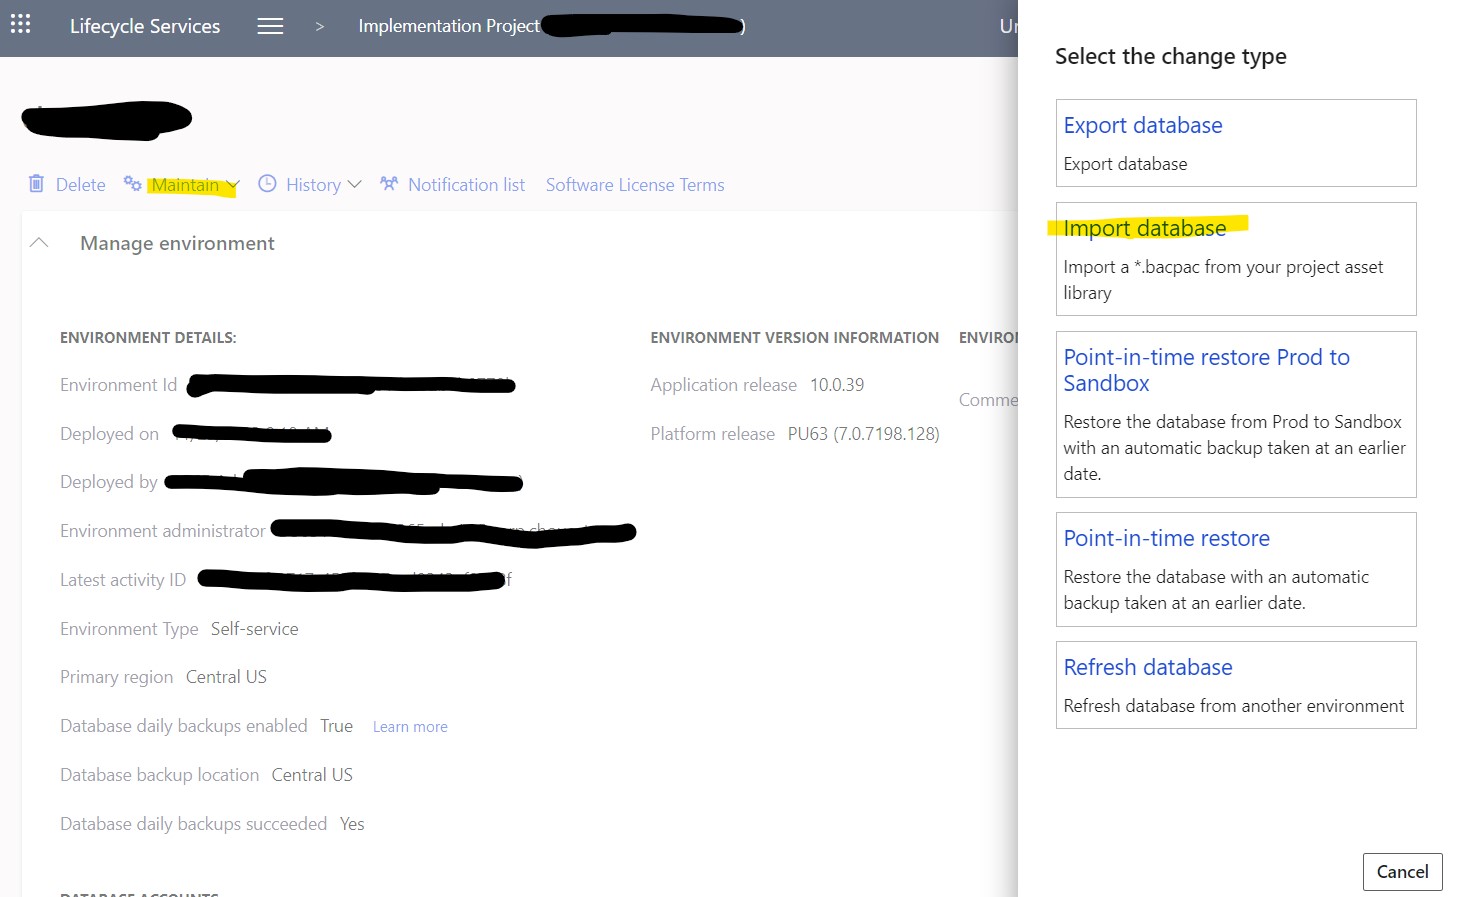Click the ENVIRONMENT VERSION INFORMATION header
The width and height of the screenshot is (1483, 897).
[x=794, y=338]
